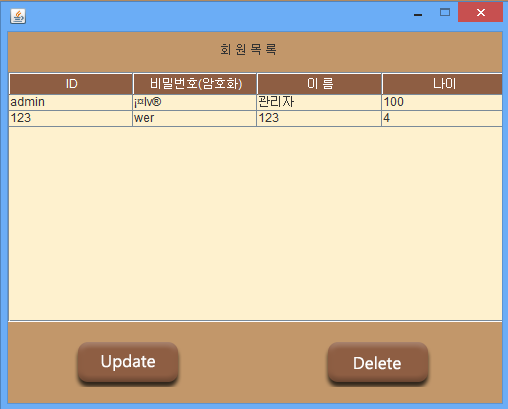This screenshot has width=508, height=409.
Task: Select the age cell showing 4
Action: pos(442,118)
